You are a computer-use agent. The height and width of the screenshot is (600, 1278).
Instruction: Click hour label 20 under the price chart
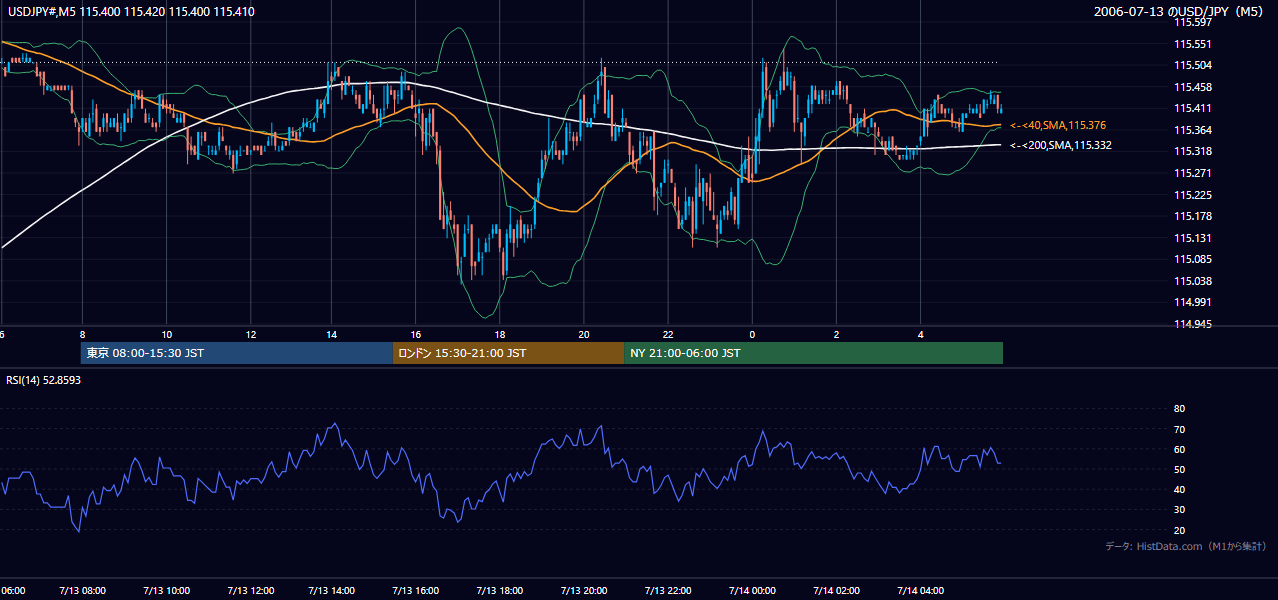[584, 334]
